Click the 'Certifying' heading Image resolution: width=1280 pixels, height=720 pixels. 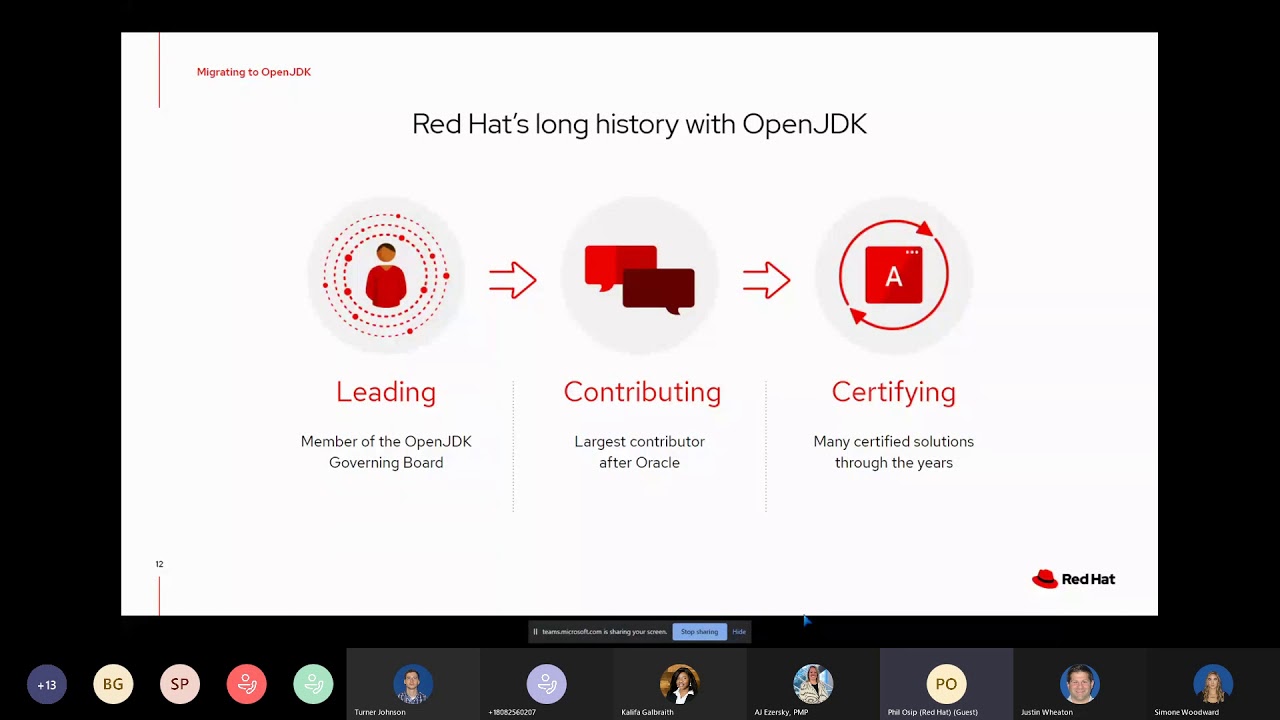click(x=894, y=392)
